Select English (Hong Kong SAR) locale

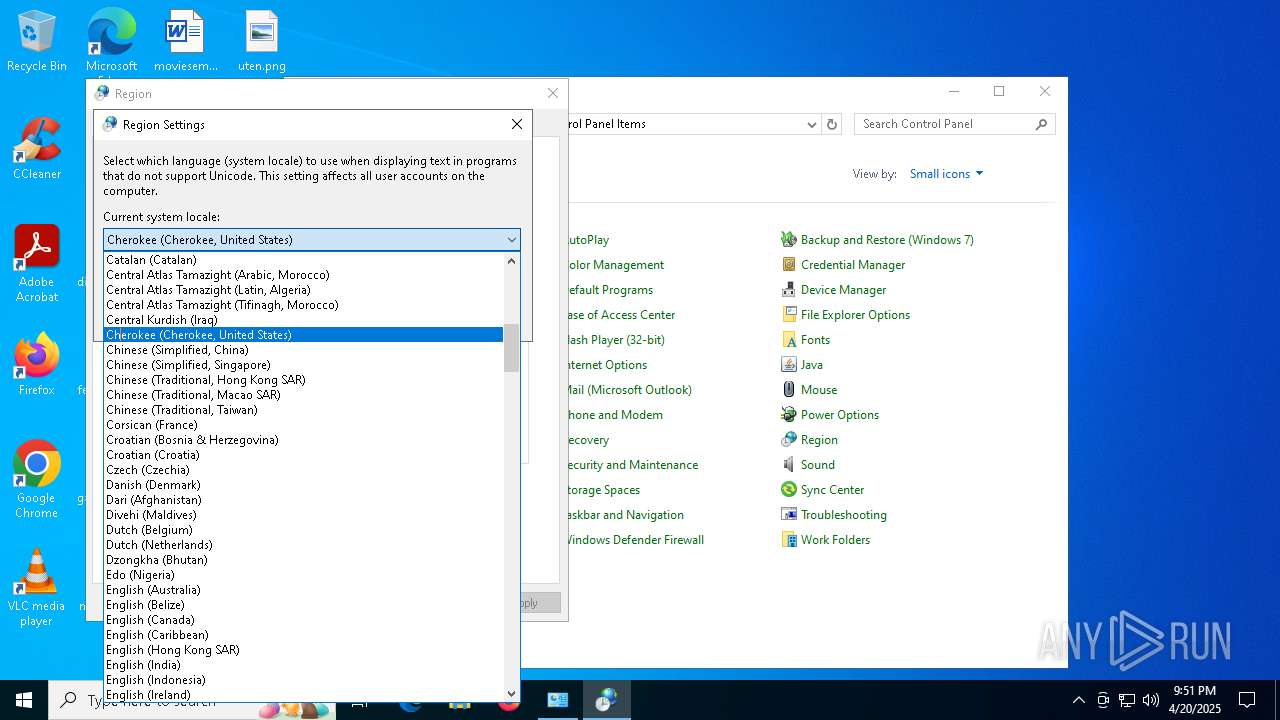coord(304,650)
